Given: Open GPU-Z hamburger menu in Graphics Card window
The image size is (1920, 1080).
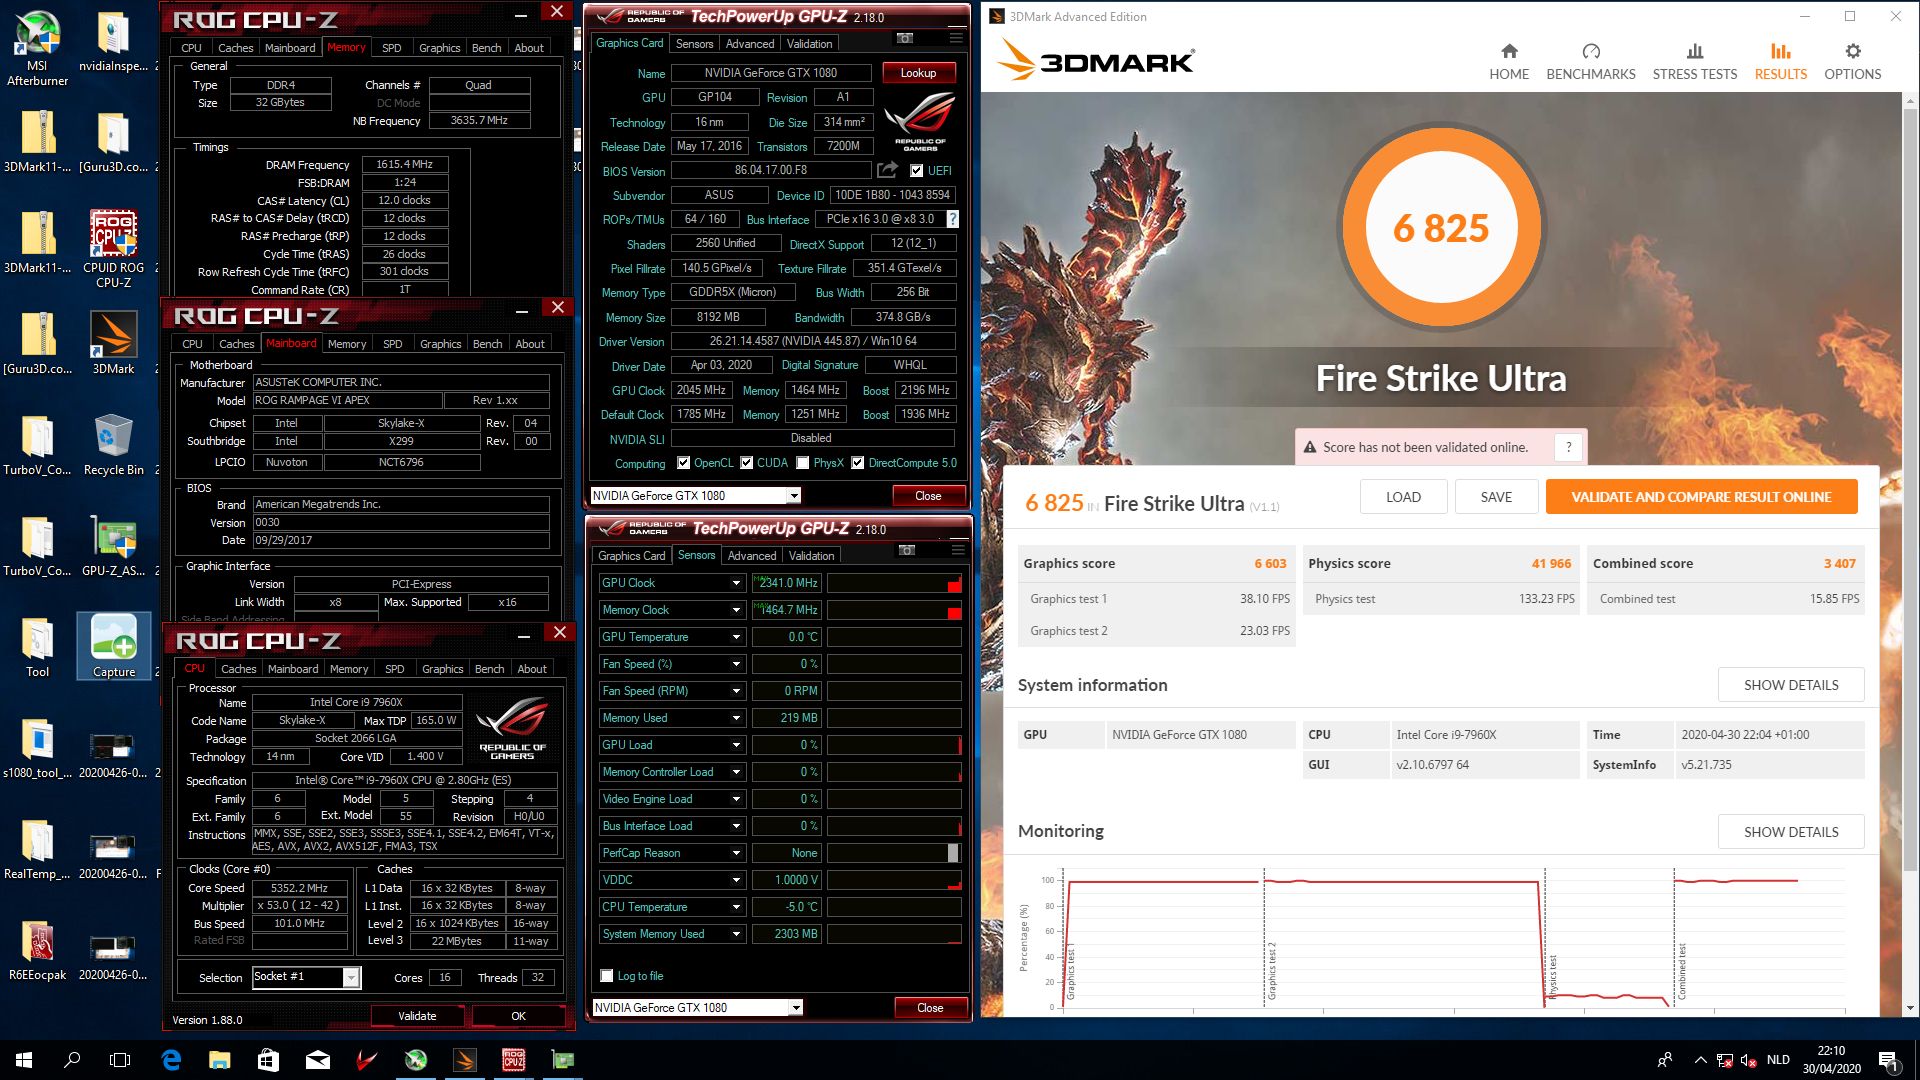Looking at the screenshot, I should pyautogui.click(x=956, y=38).
